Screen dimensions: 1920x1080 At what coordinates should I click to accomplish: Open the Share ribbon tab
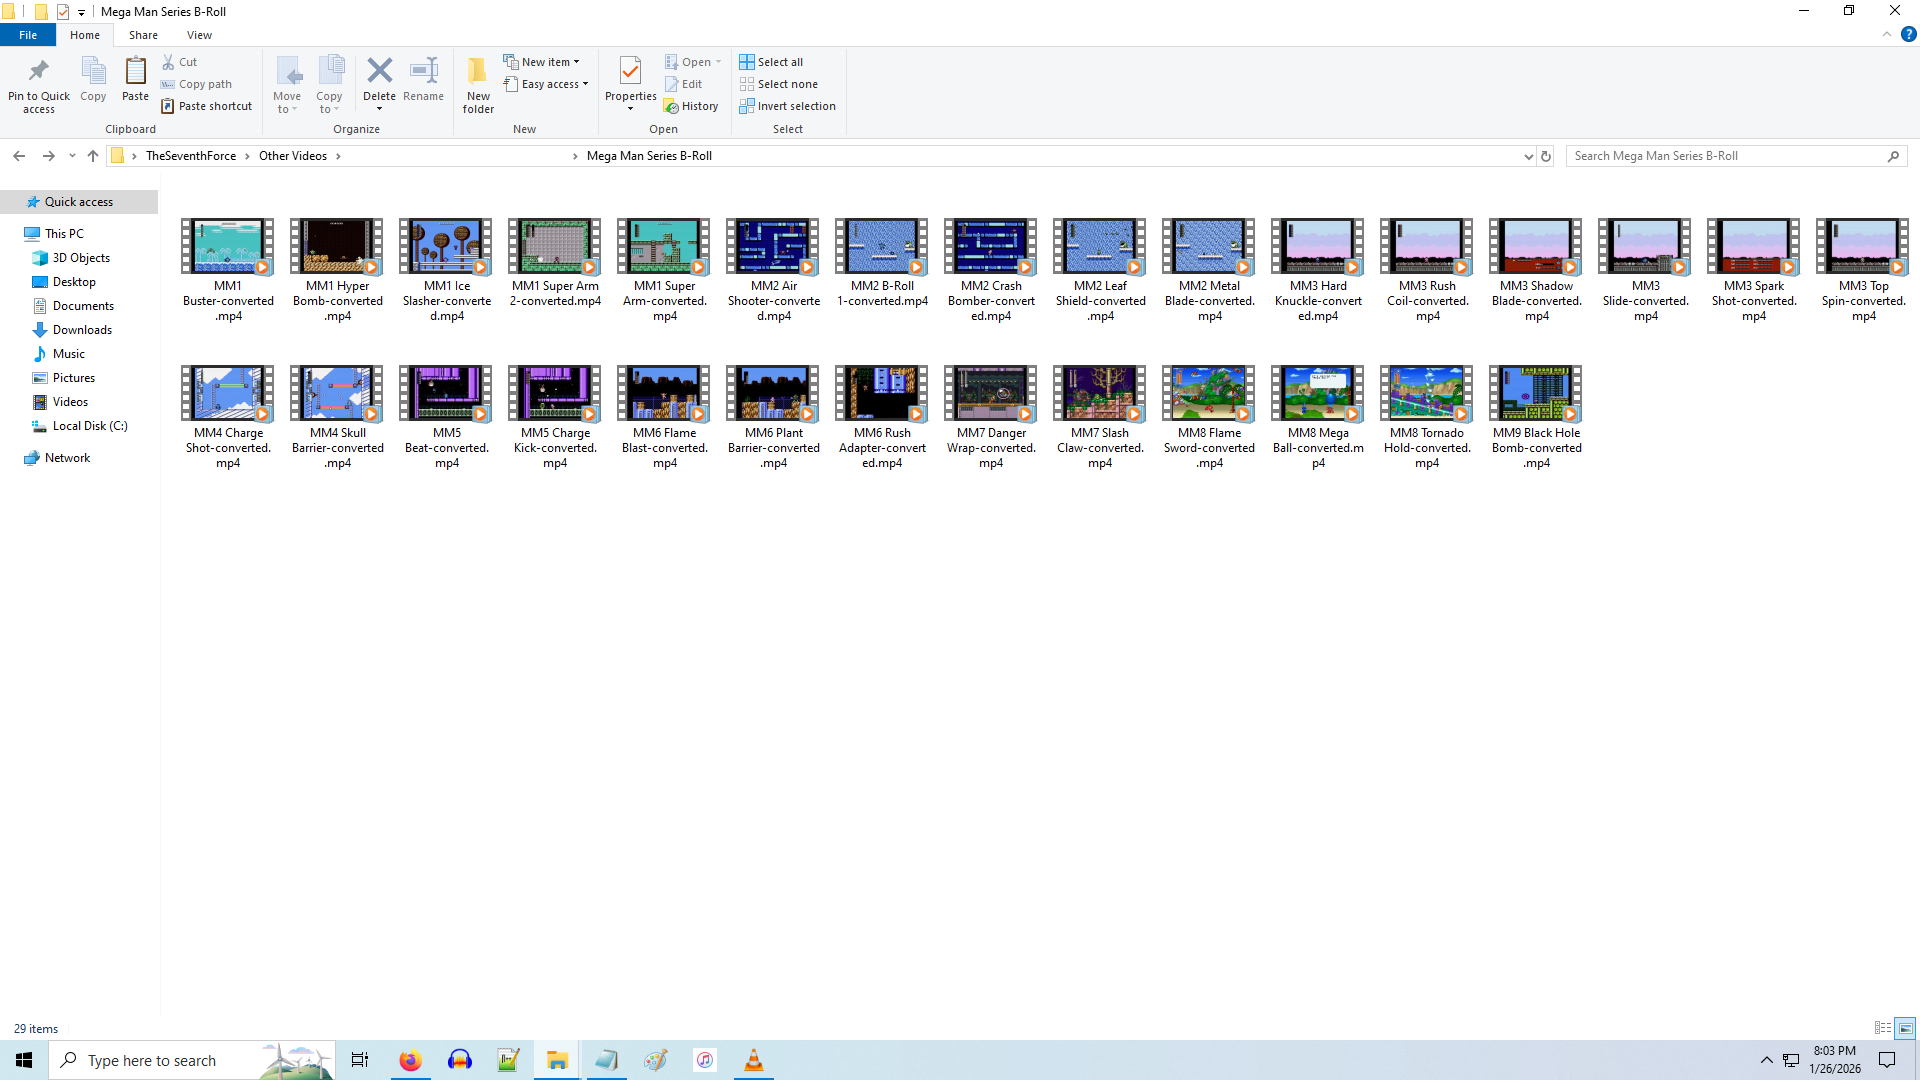pos(143,35)
